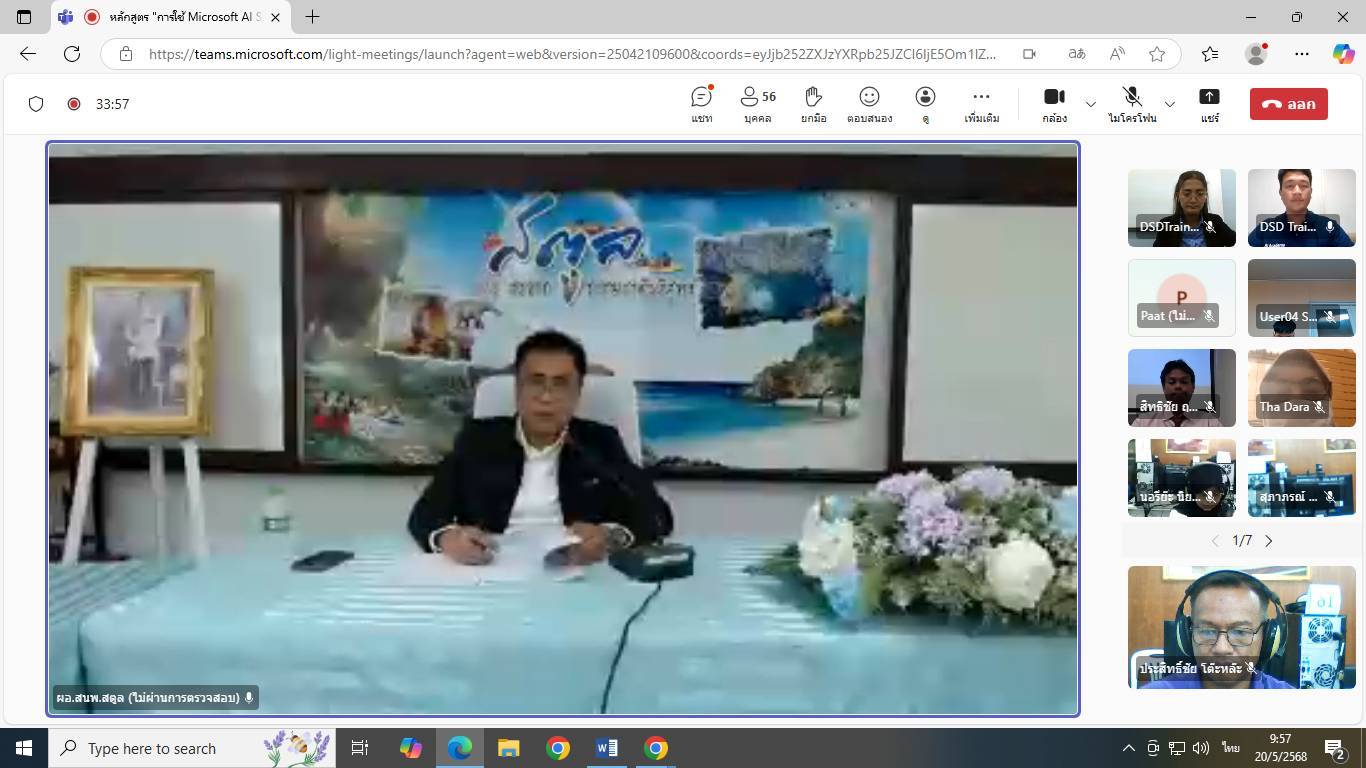Open the More actions ellipsis menu
Screen dimensions: 1366x768
[981, 103]
